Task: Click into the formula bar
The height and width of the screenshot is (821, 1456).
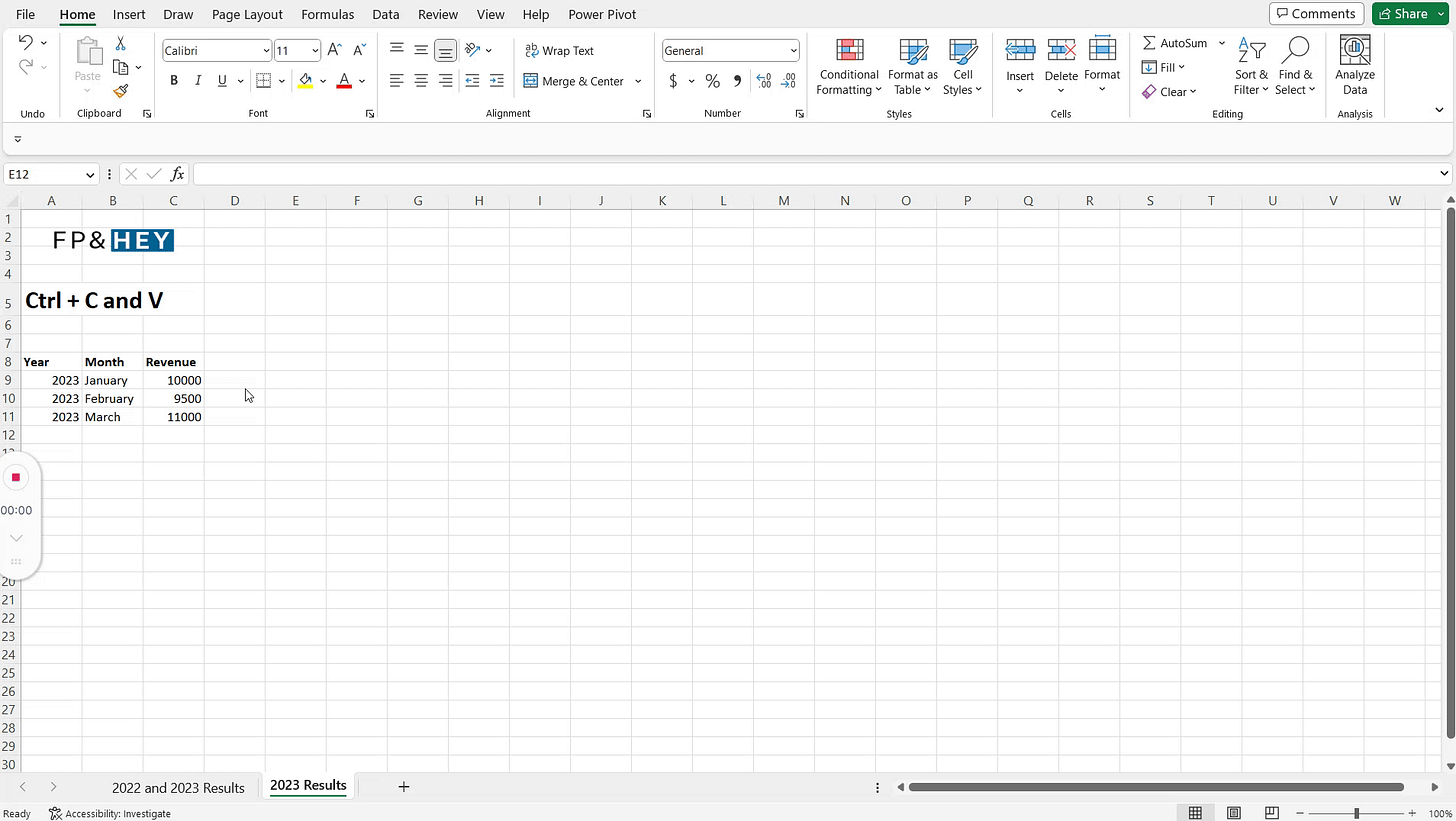Action: (x=815, y=174)
